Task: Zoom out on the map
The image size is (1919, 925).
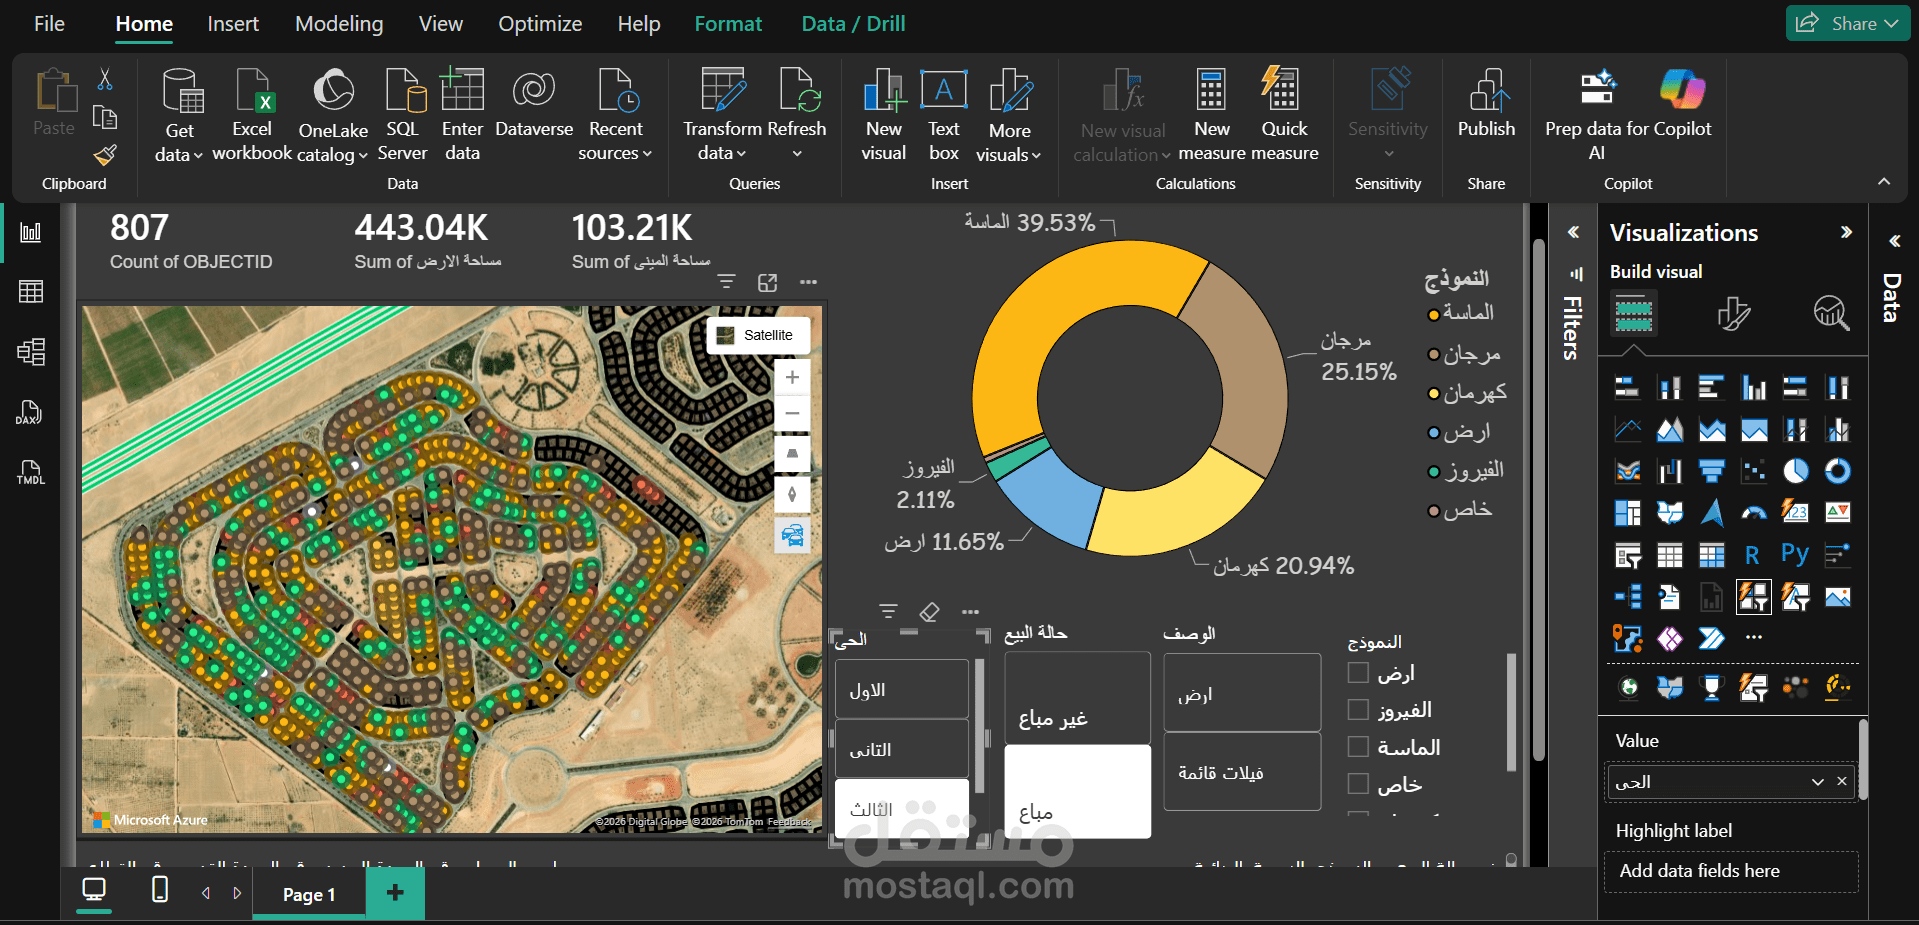Action: coord(792,413)
